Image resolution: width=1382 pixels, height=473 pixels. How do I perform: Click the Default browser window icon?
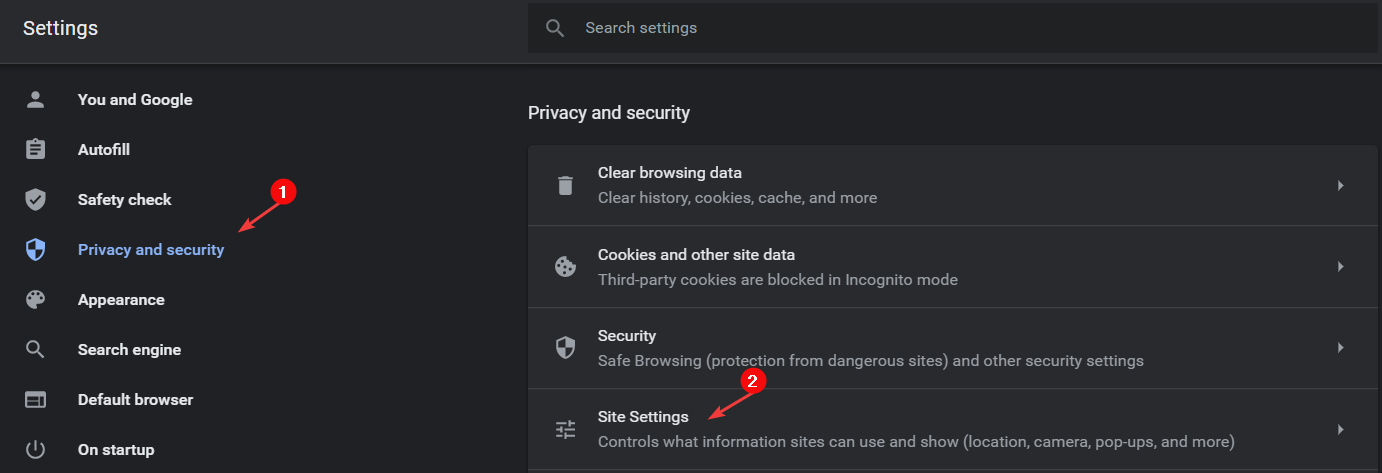click(36, 399)
